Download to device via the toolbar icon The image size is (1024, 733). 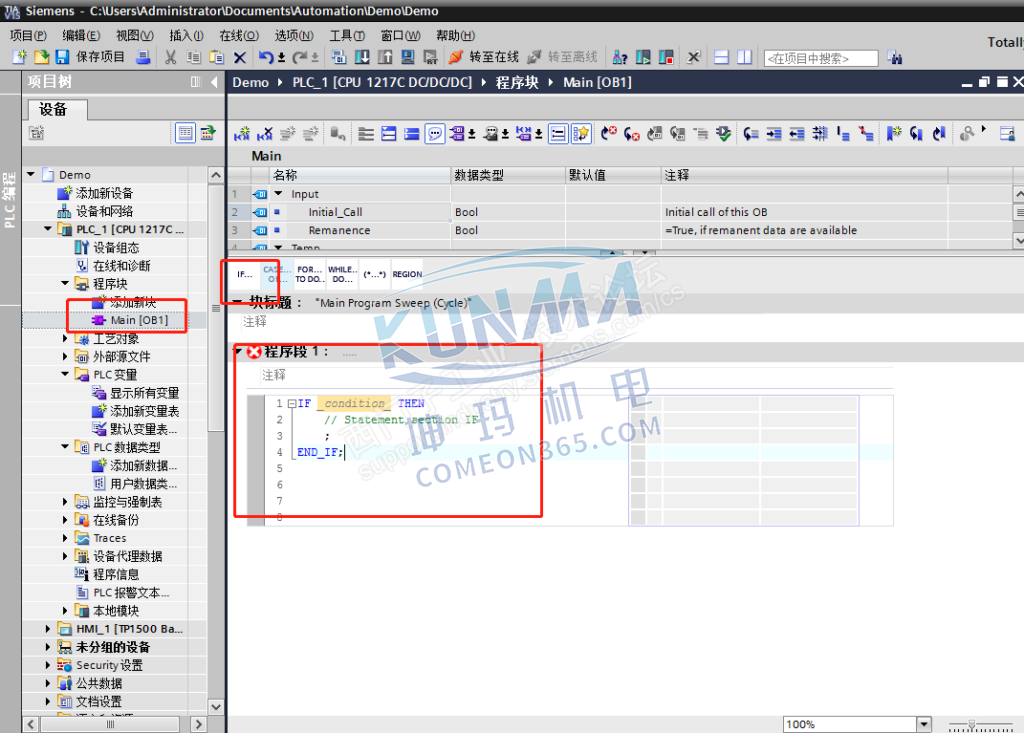(x=362, y=57)
